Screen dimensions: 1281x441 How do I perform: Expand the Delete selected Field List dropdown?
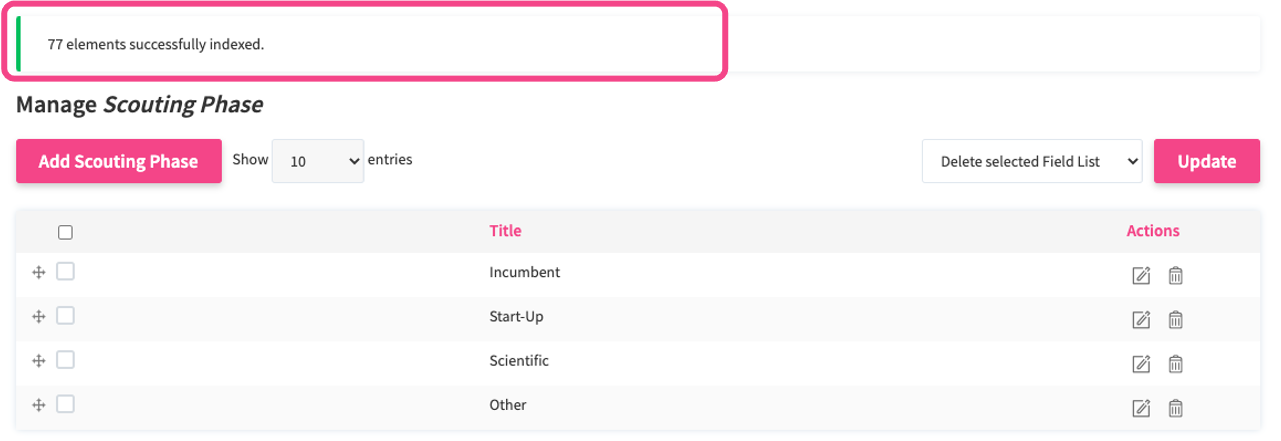click(1031, 161)
